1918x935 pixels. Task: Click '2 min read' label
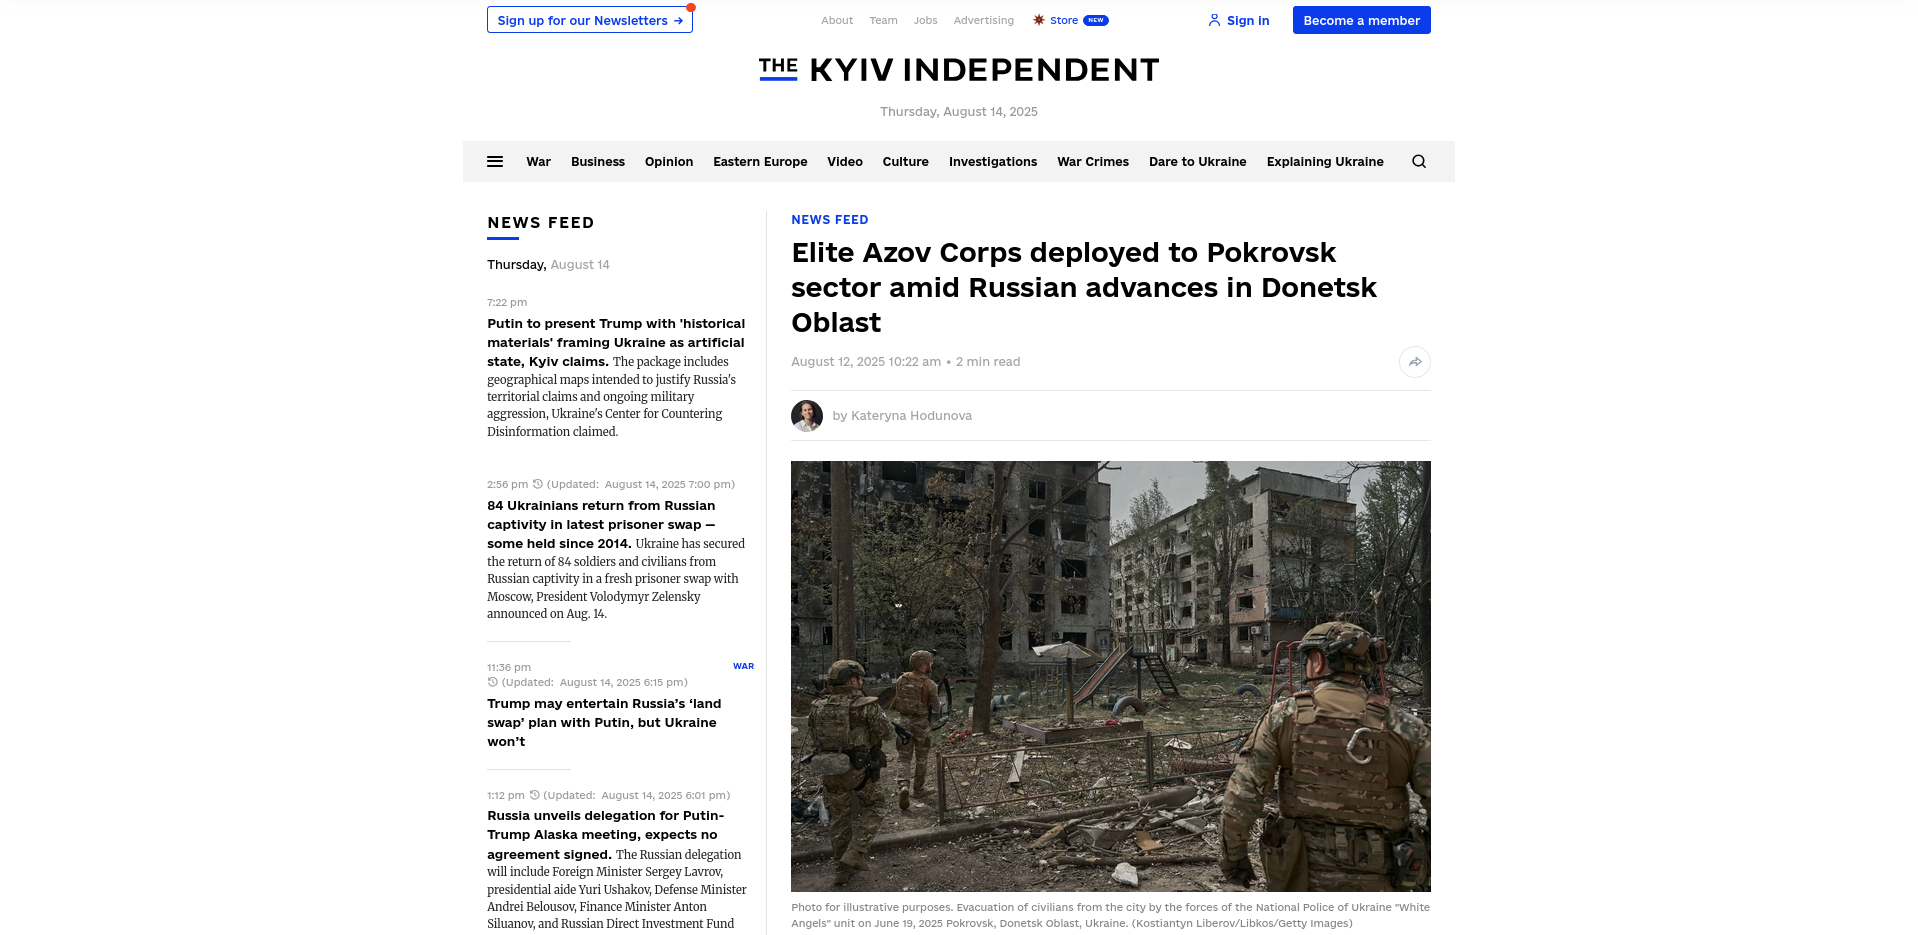coord(988,362)
